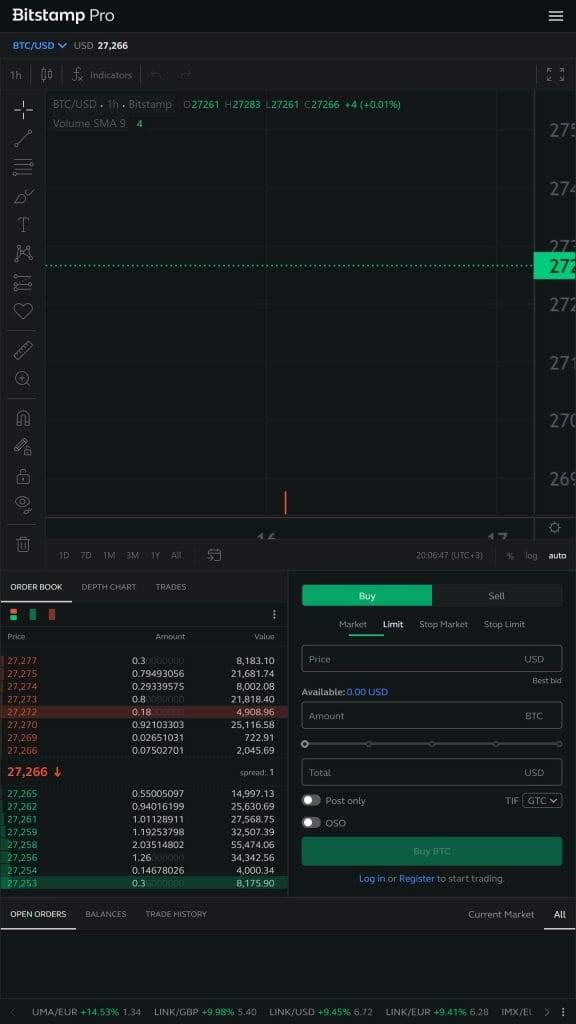
Task: Toggle hide all drawings eye icon
Action: [23, 504]
